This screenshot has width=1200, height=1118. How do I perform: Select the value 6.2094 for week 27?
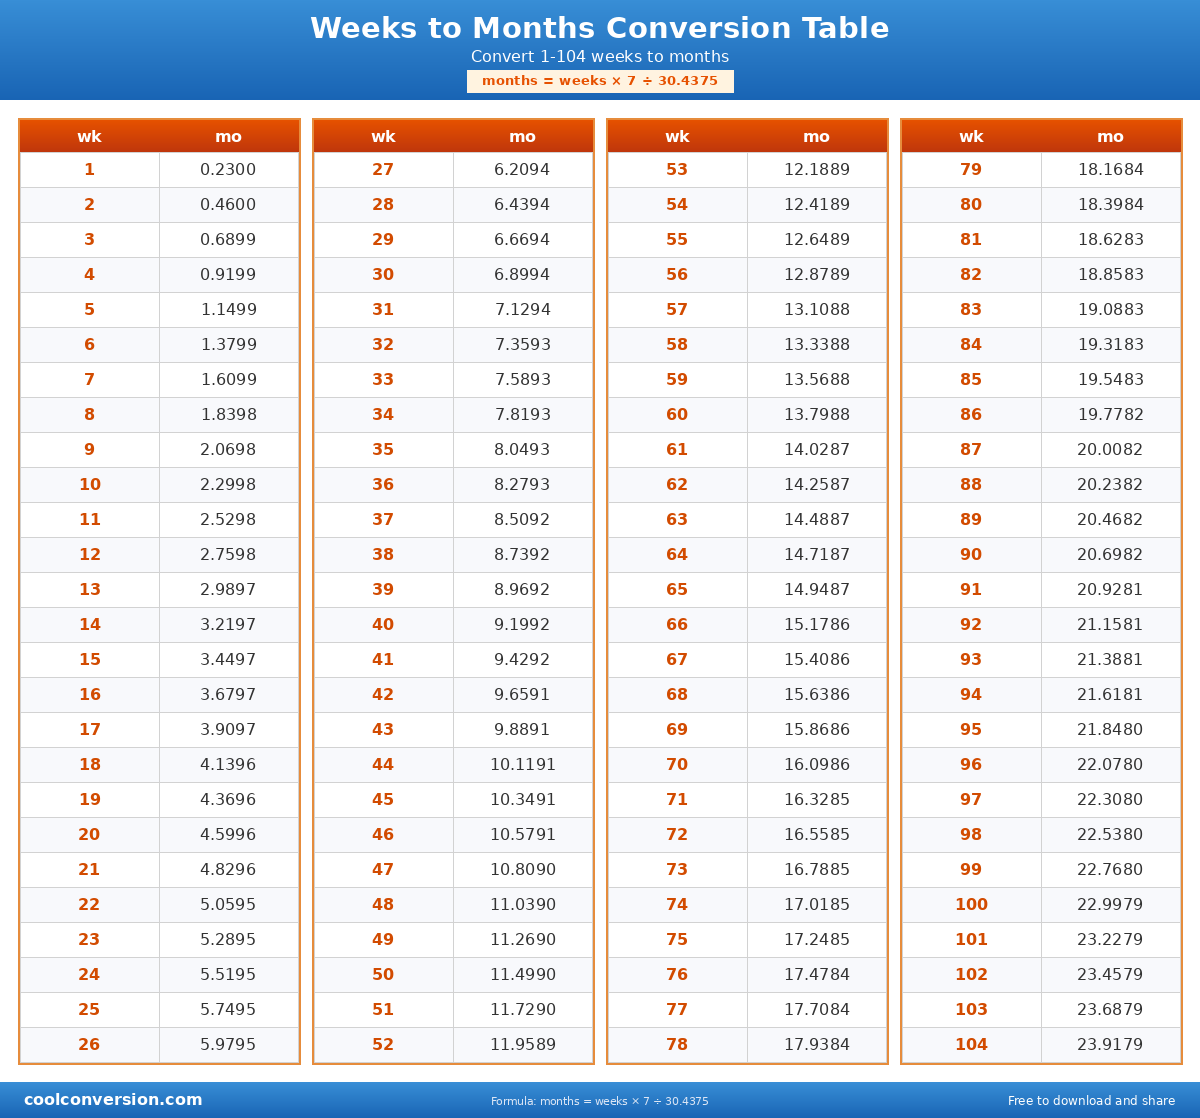click(522, 170)
